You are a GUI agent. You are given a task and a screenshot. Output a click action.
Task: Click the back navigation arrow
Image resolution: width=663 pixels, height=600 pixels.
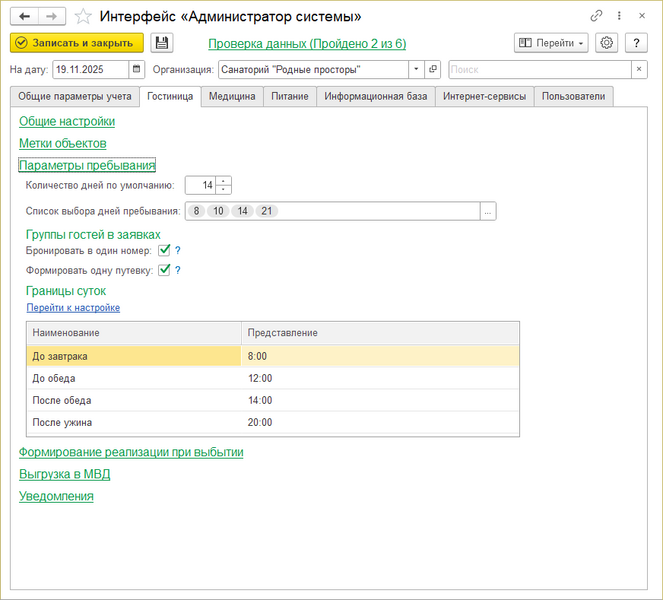(24, 16)
